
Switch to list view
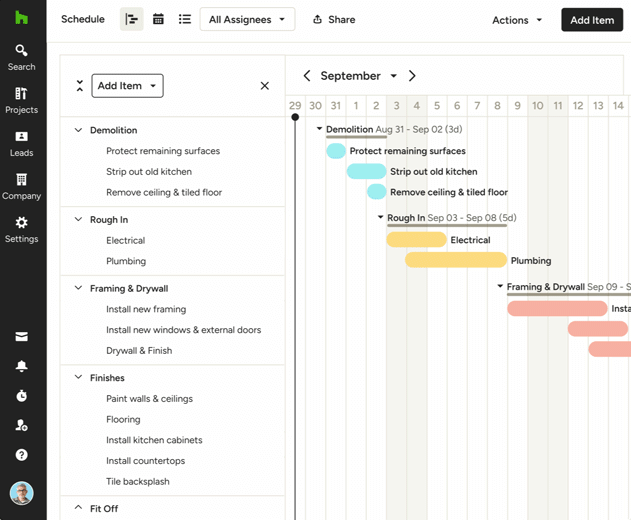[x=185, y=19]
